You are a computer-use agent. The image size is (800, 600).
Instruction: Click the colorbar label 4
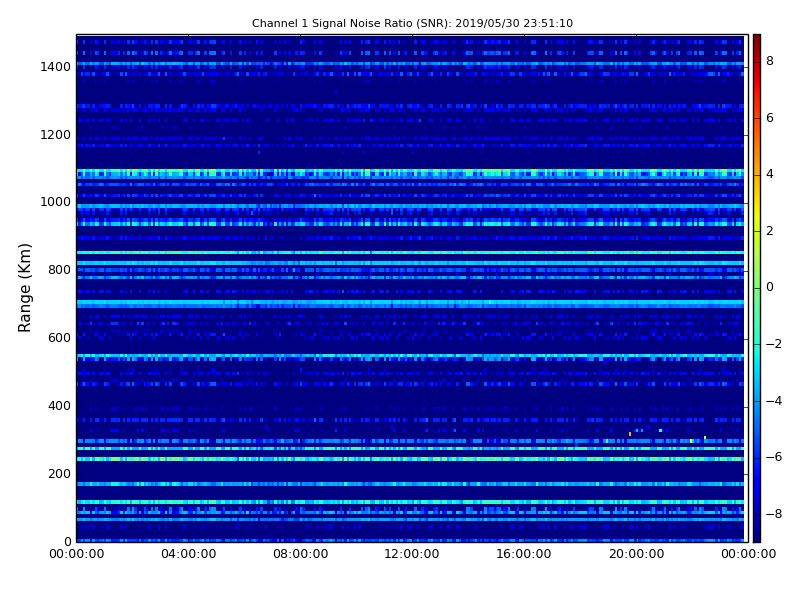770,174
